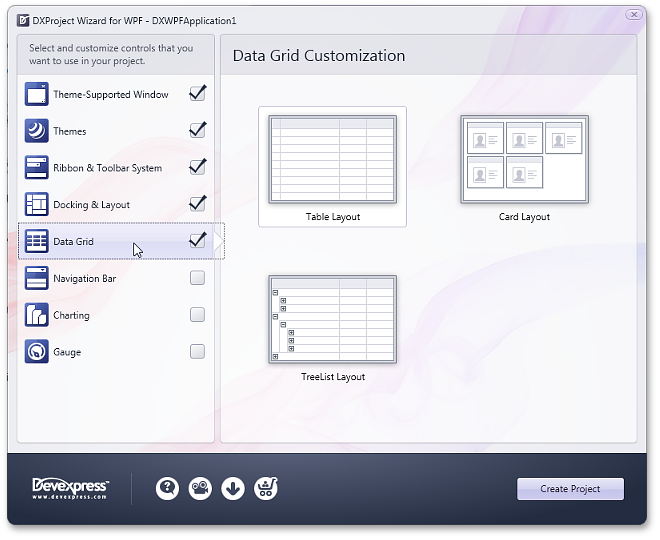Uncheck Ribbon & Toolbar System checkbox
660x540 pixels.
[197, 167]
